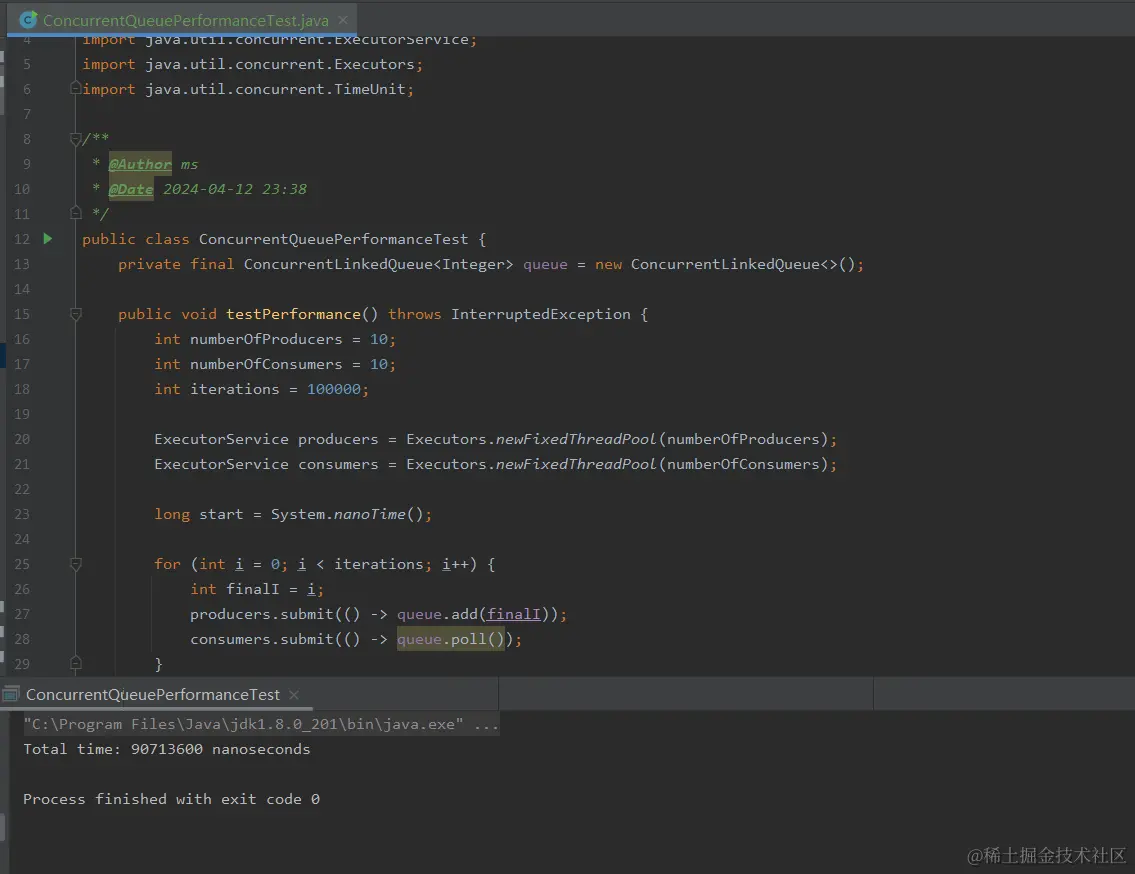This screenshot has width=1135, height=874.
Task: Close the ConcurrentQueuePerformanceTest run tab
Action: (294, 694)
